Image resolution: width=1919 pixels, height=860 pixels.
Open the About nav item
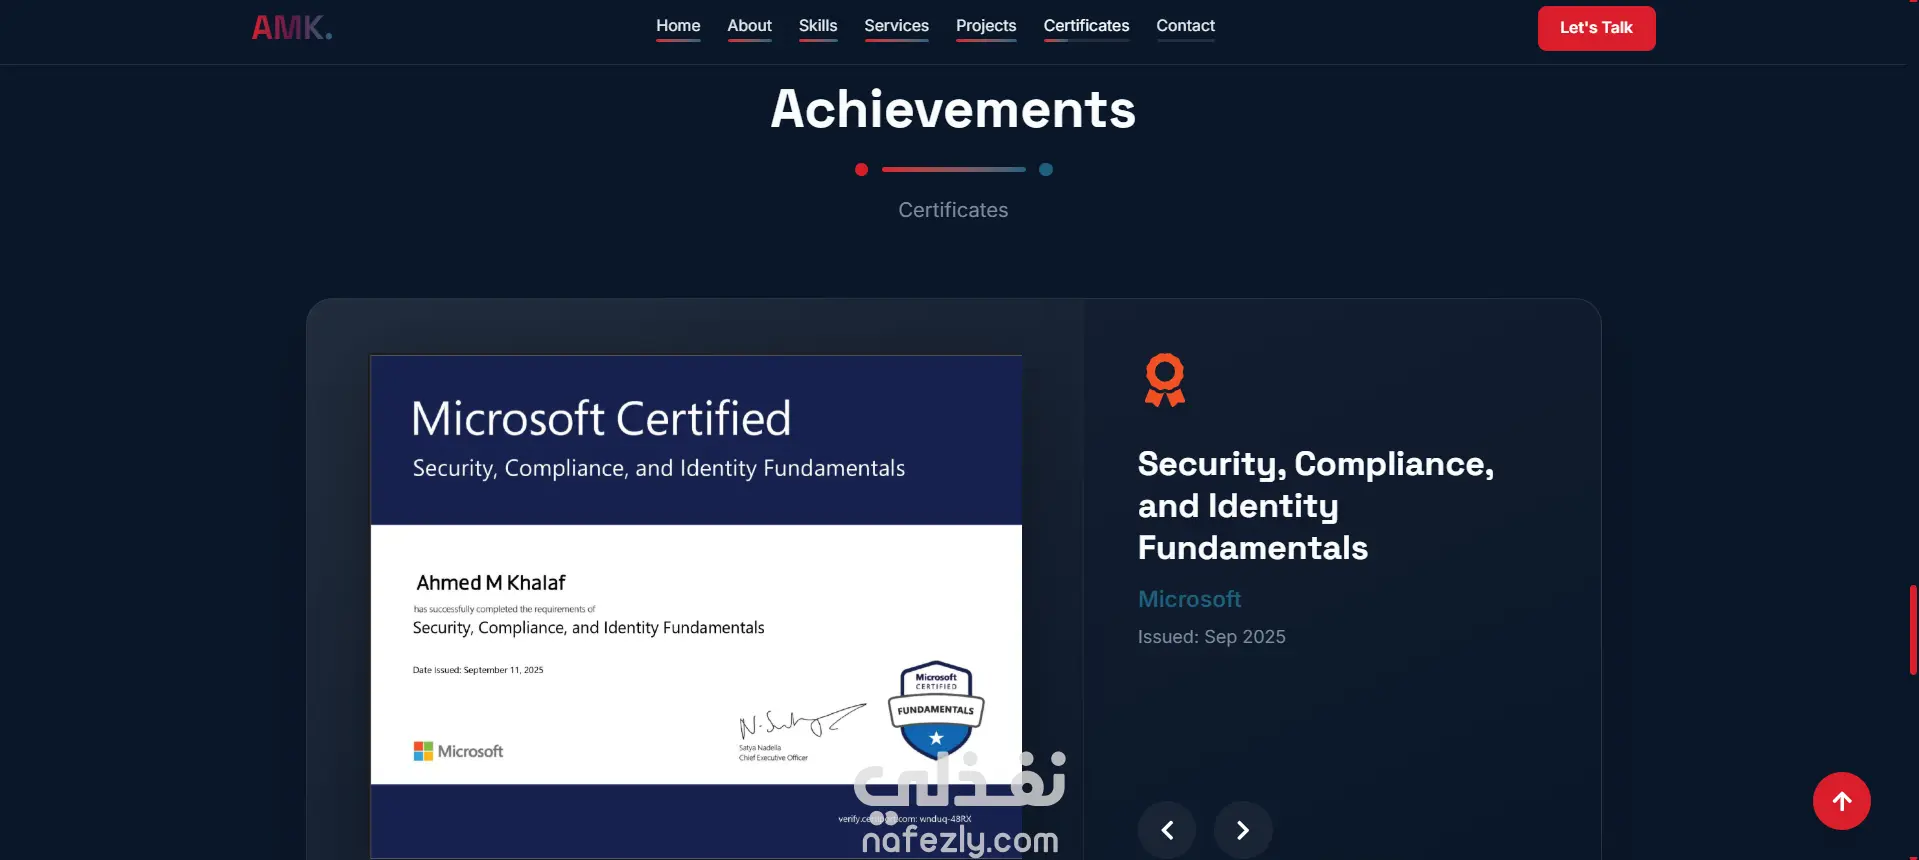point(749,26)
